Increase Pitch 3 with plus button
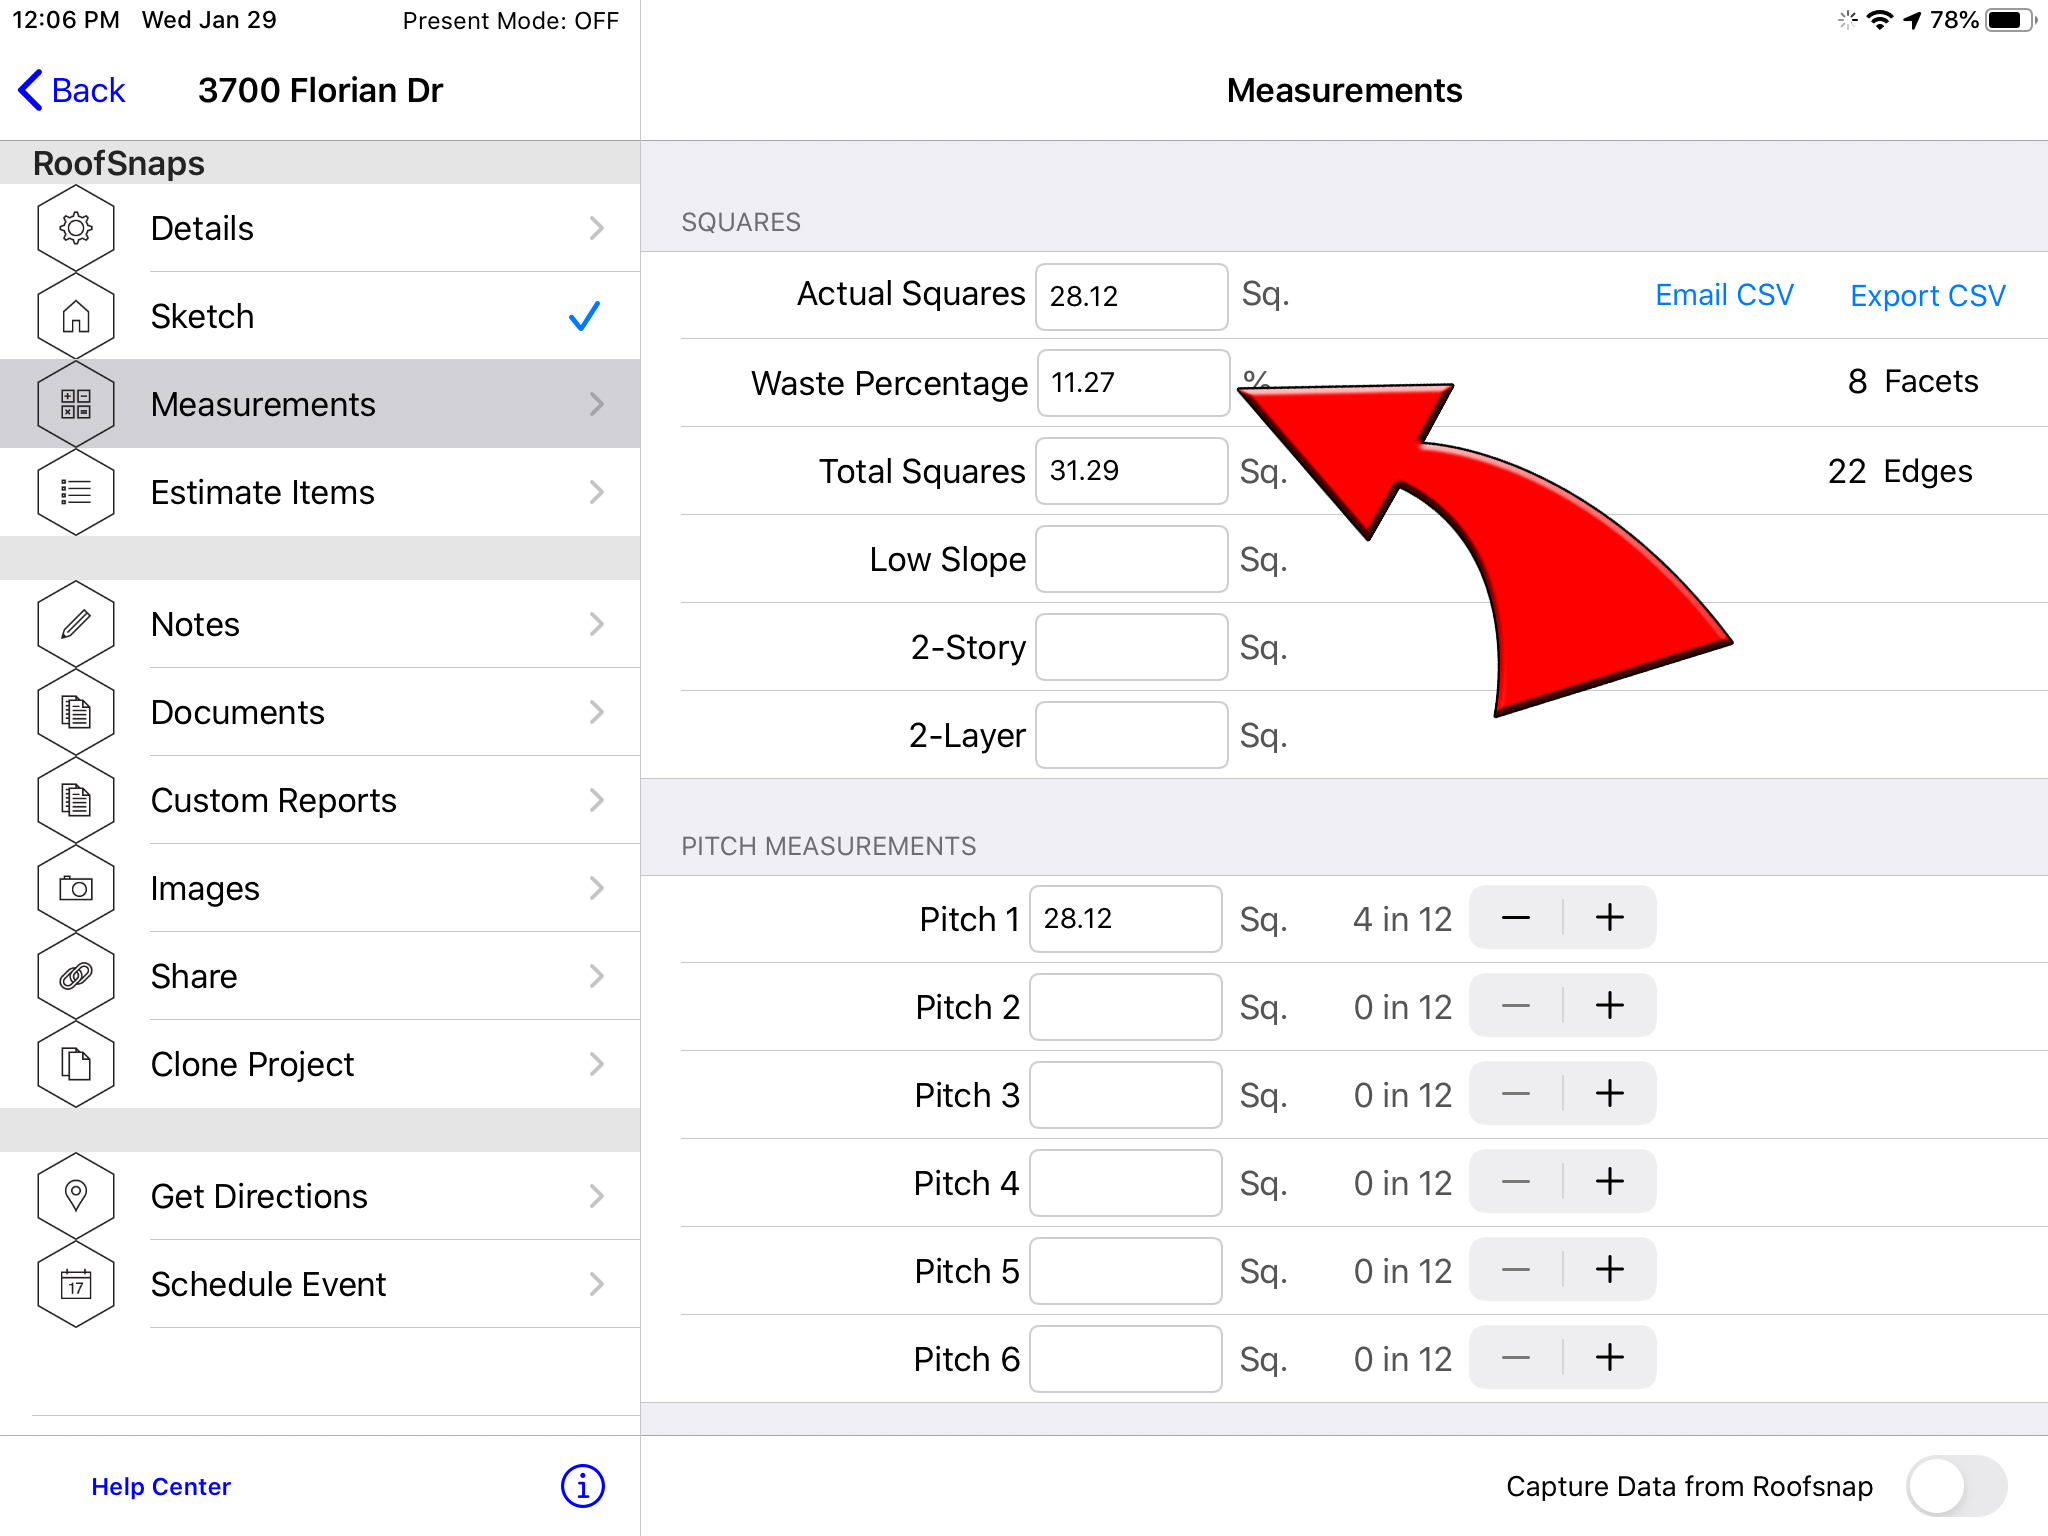Screen dimensions: 2048x1536 (1609, 1093)
